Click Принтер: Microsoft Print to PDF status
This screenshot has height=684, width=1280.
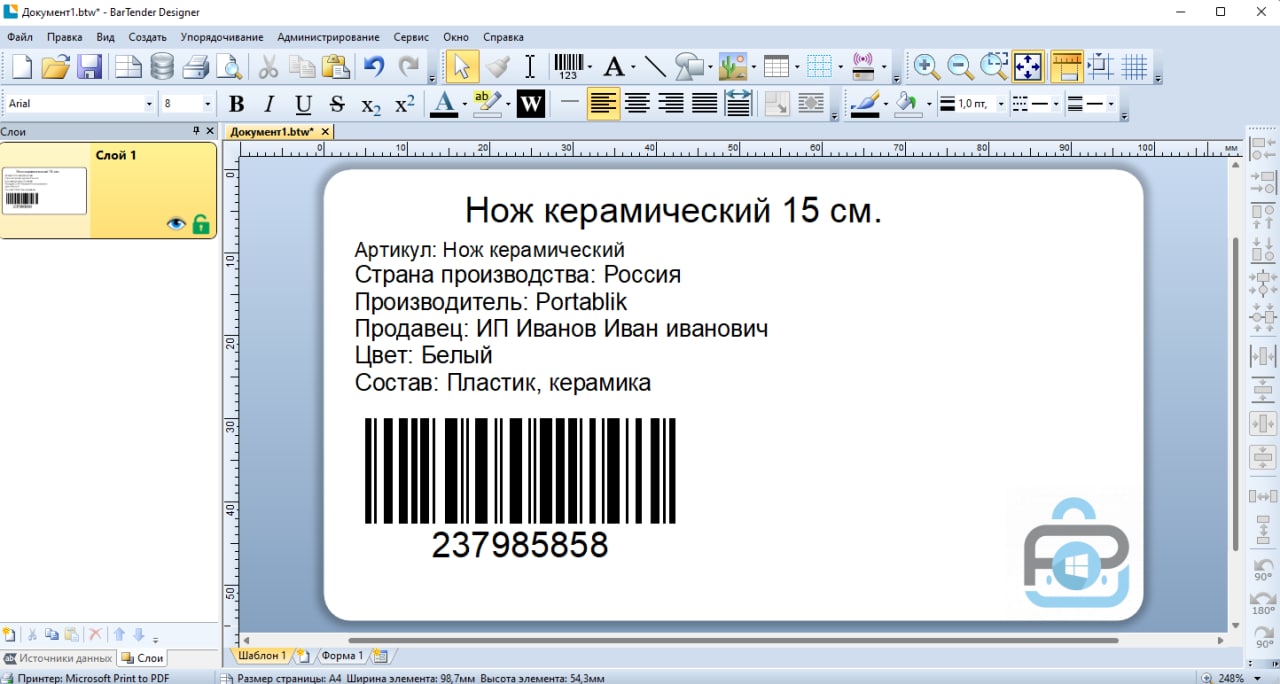click(x=87, y=678)
